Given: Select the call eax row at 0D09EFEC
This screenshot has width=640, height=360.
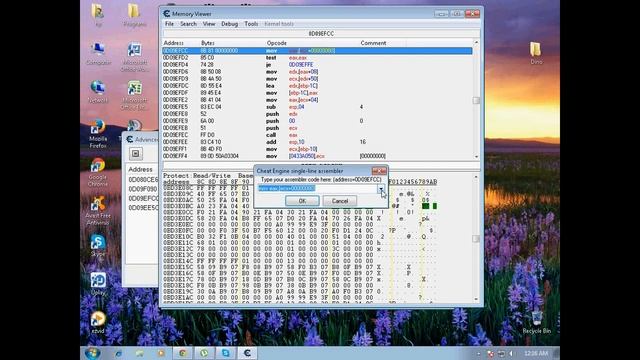Looking at the screenshot, I should click(317, 135).
